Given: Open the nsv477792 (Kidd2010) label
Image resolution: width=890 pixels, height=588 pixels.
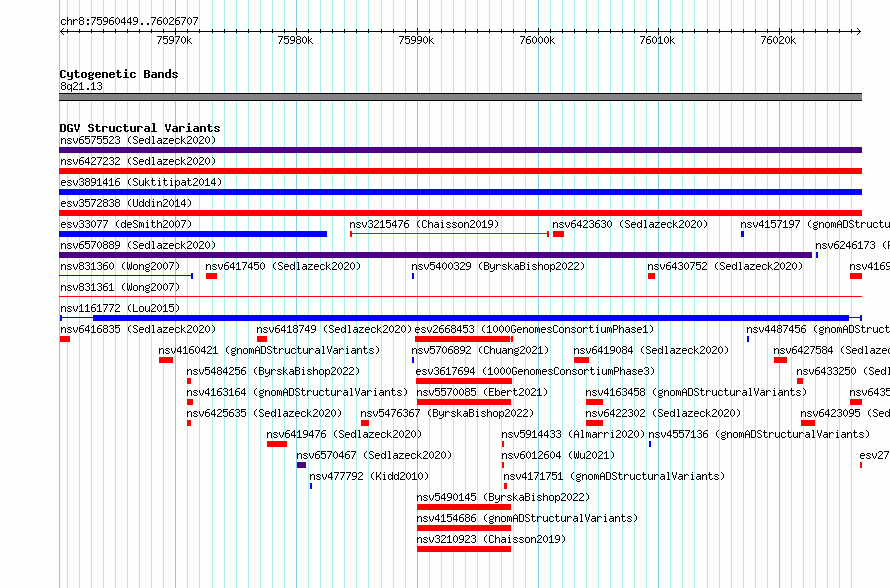Looking at the screenshot, I should tap(369, 476).
